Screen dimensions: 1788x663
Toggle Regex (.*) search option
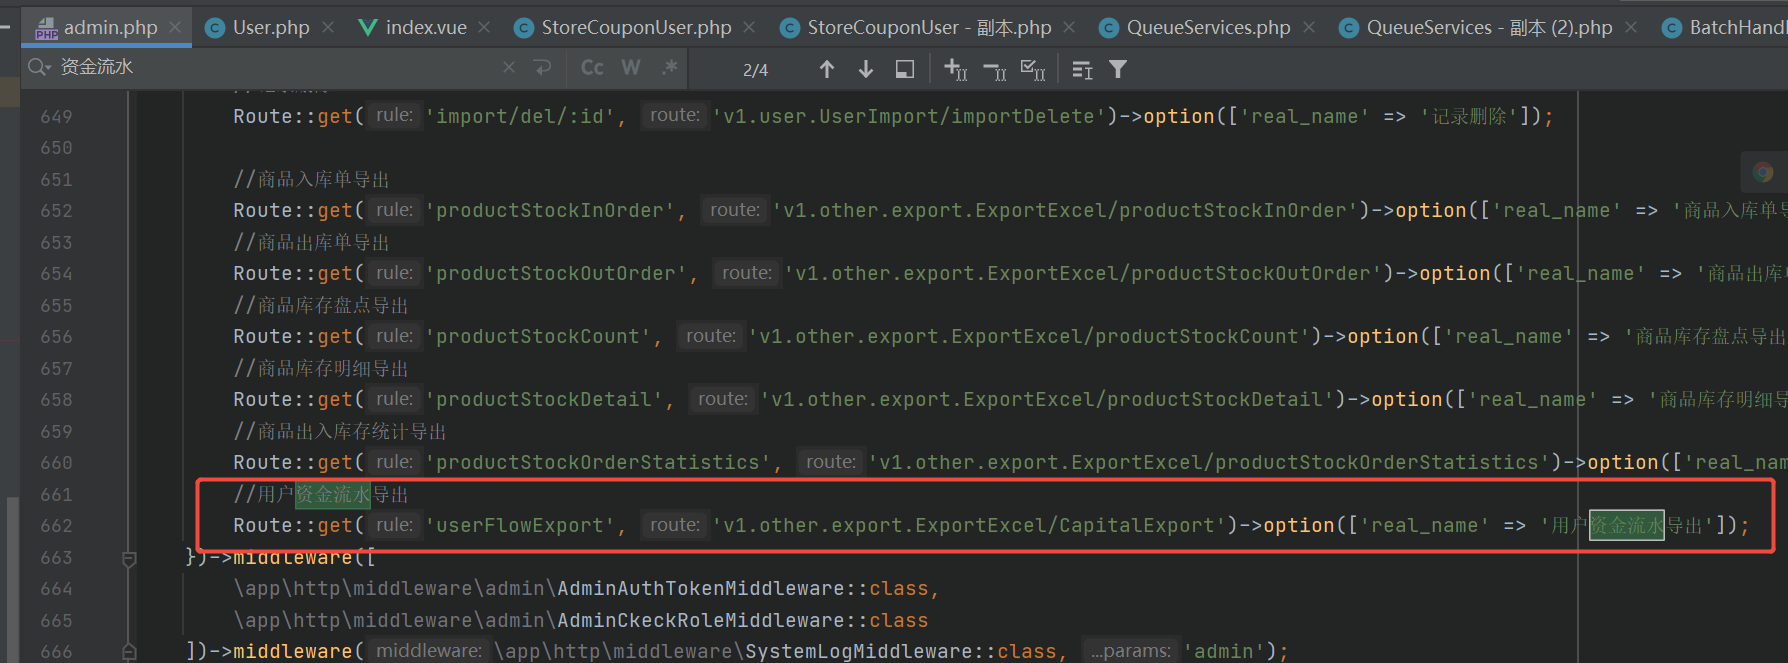(669, 67)
